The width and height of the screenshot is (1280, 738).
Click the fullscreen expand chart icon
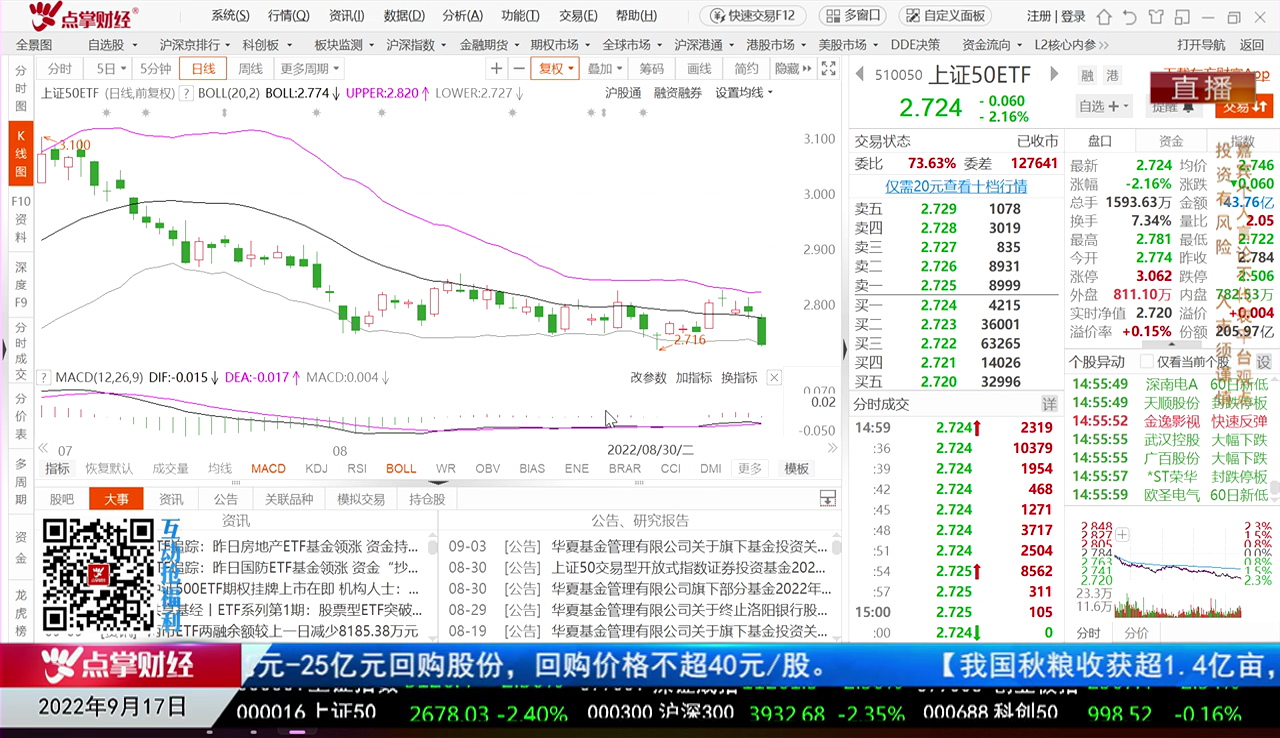coord(828,68)
